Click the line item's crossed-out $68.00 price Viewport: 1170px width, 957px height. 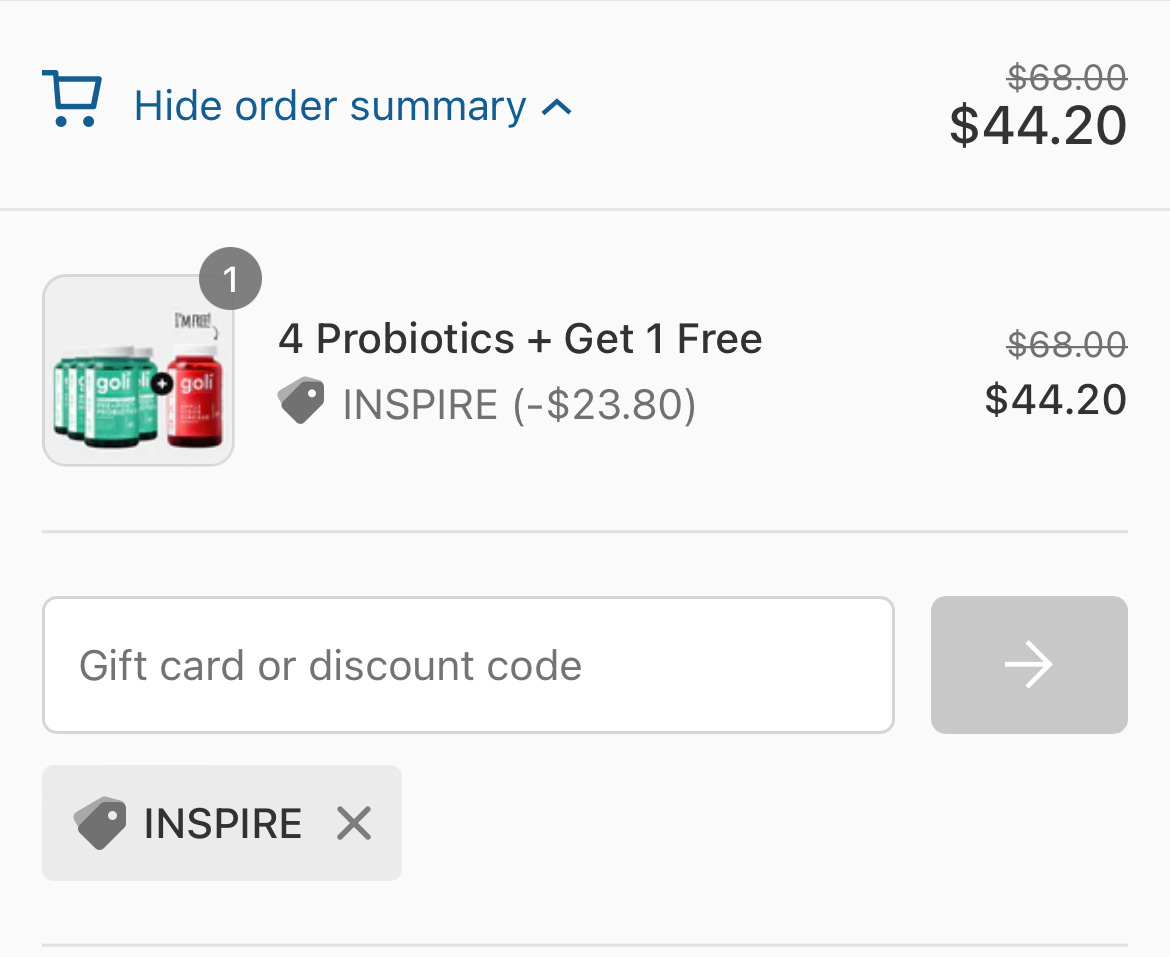[x=1066, y=344]
